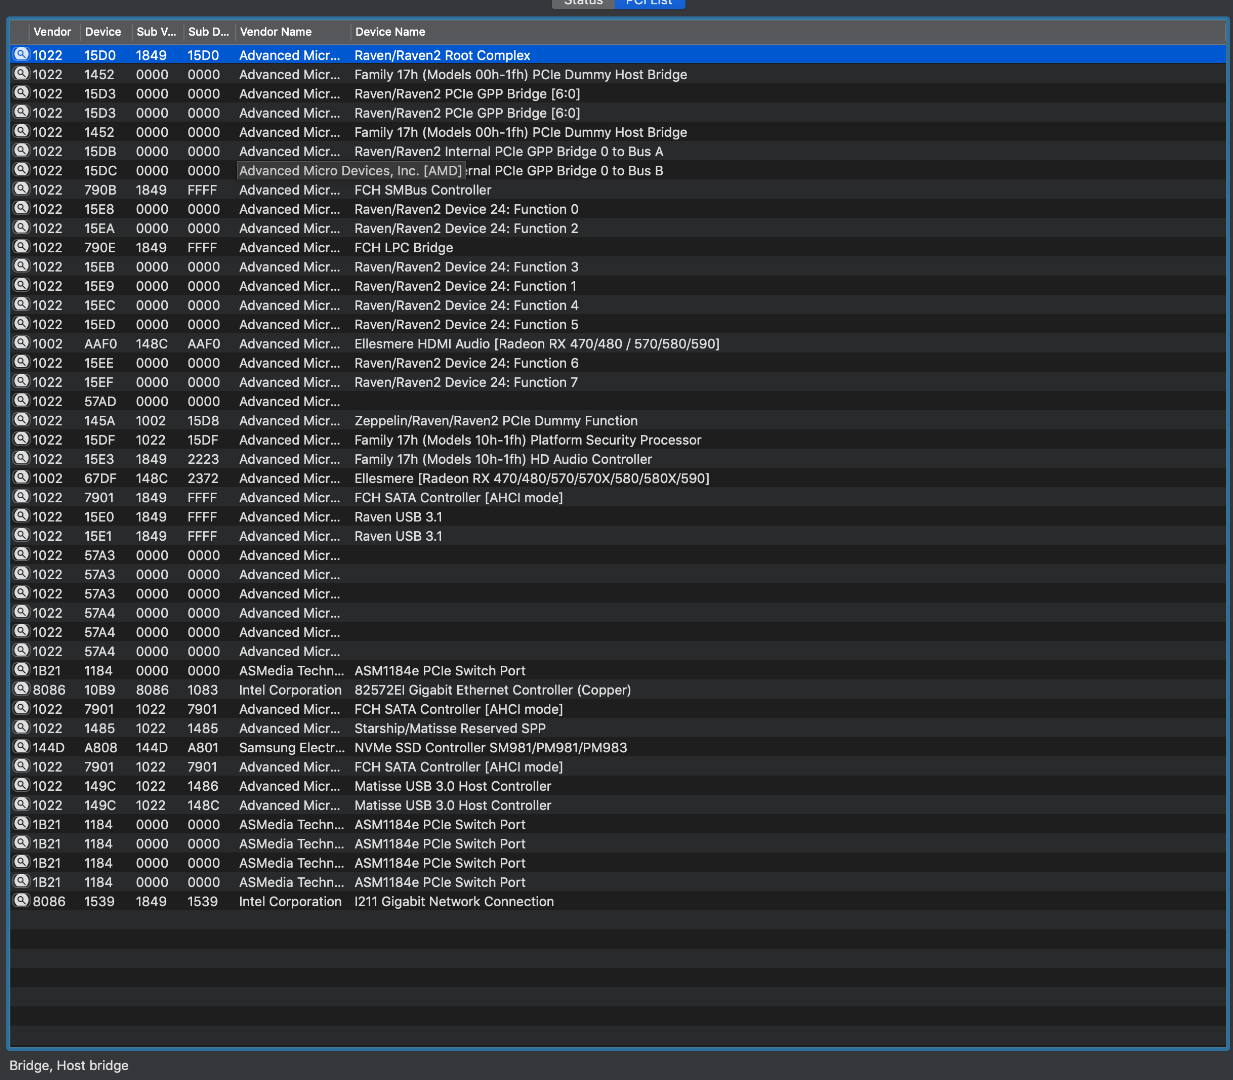1233x1080 pixels.
Task: Switch to the Status tab
Action: (583, 3)
